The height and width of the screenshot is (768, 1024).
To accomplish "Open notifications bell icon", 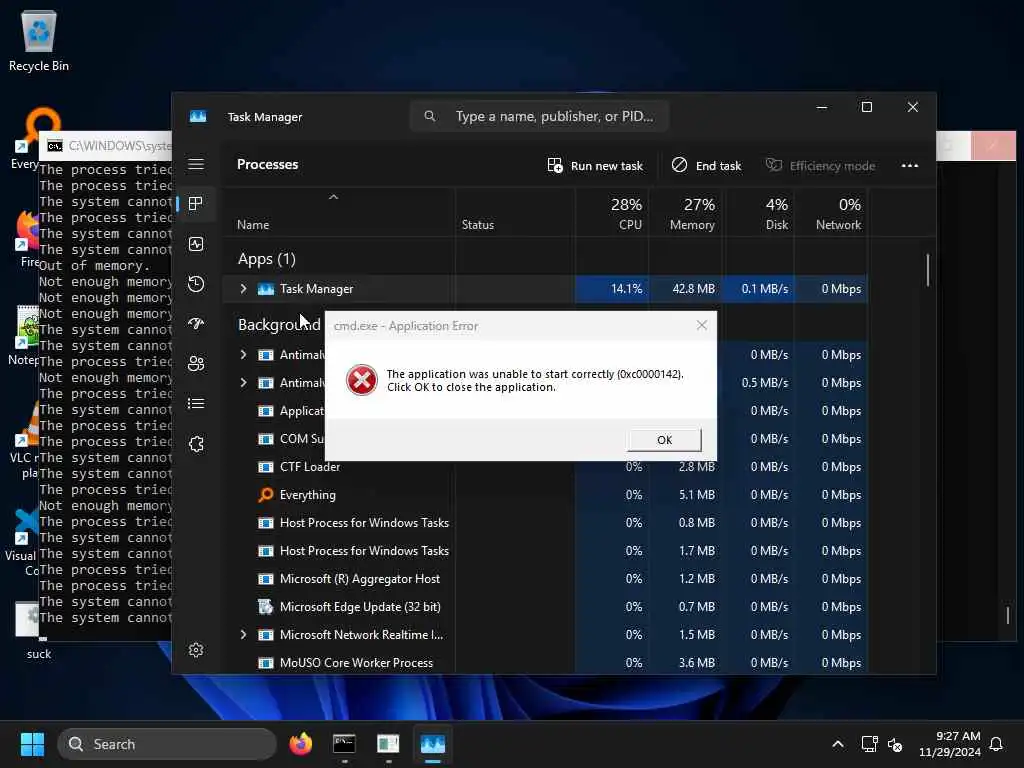I will (997, 744).
